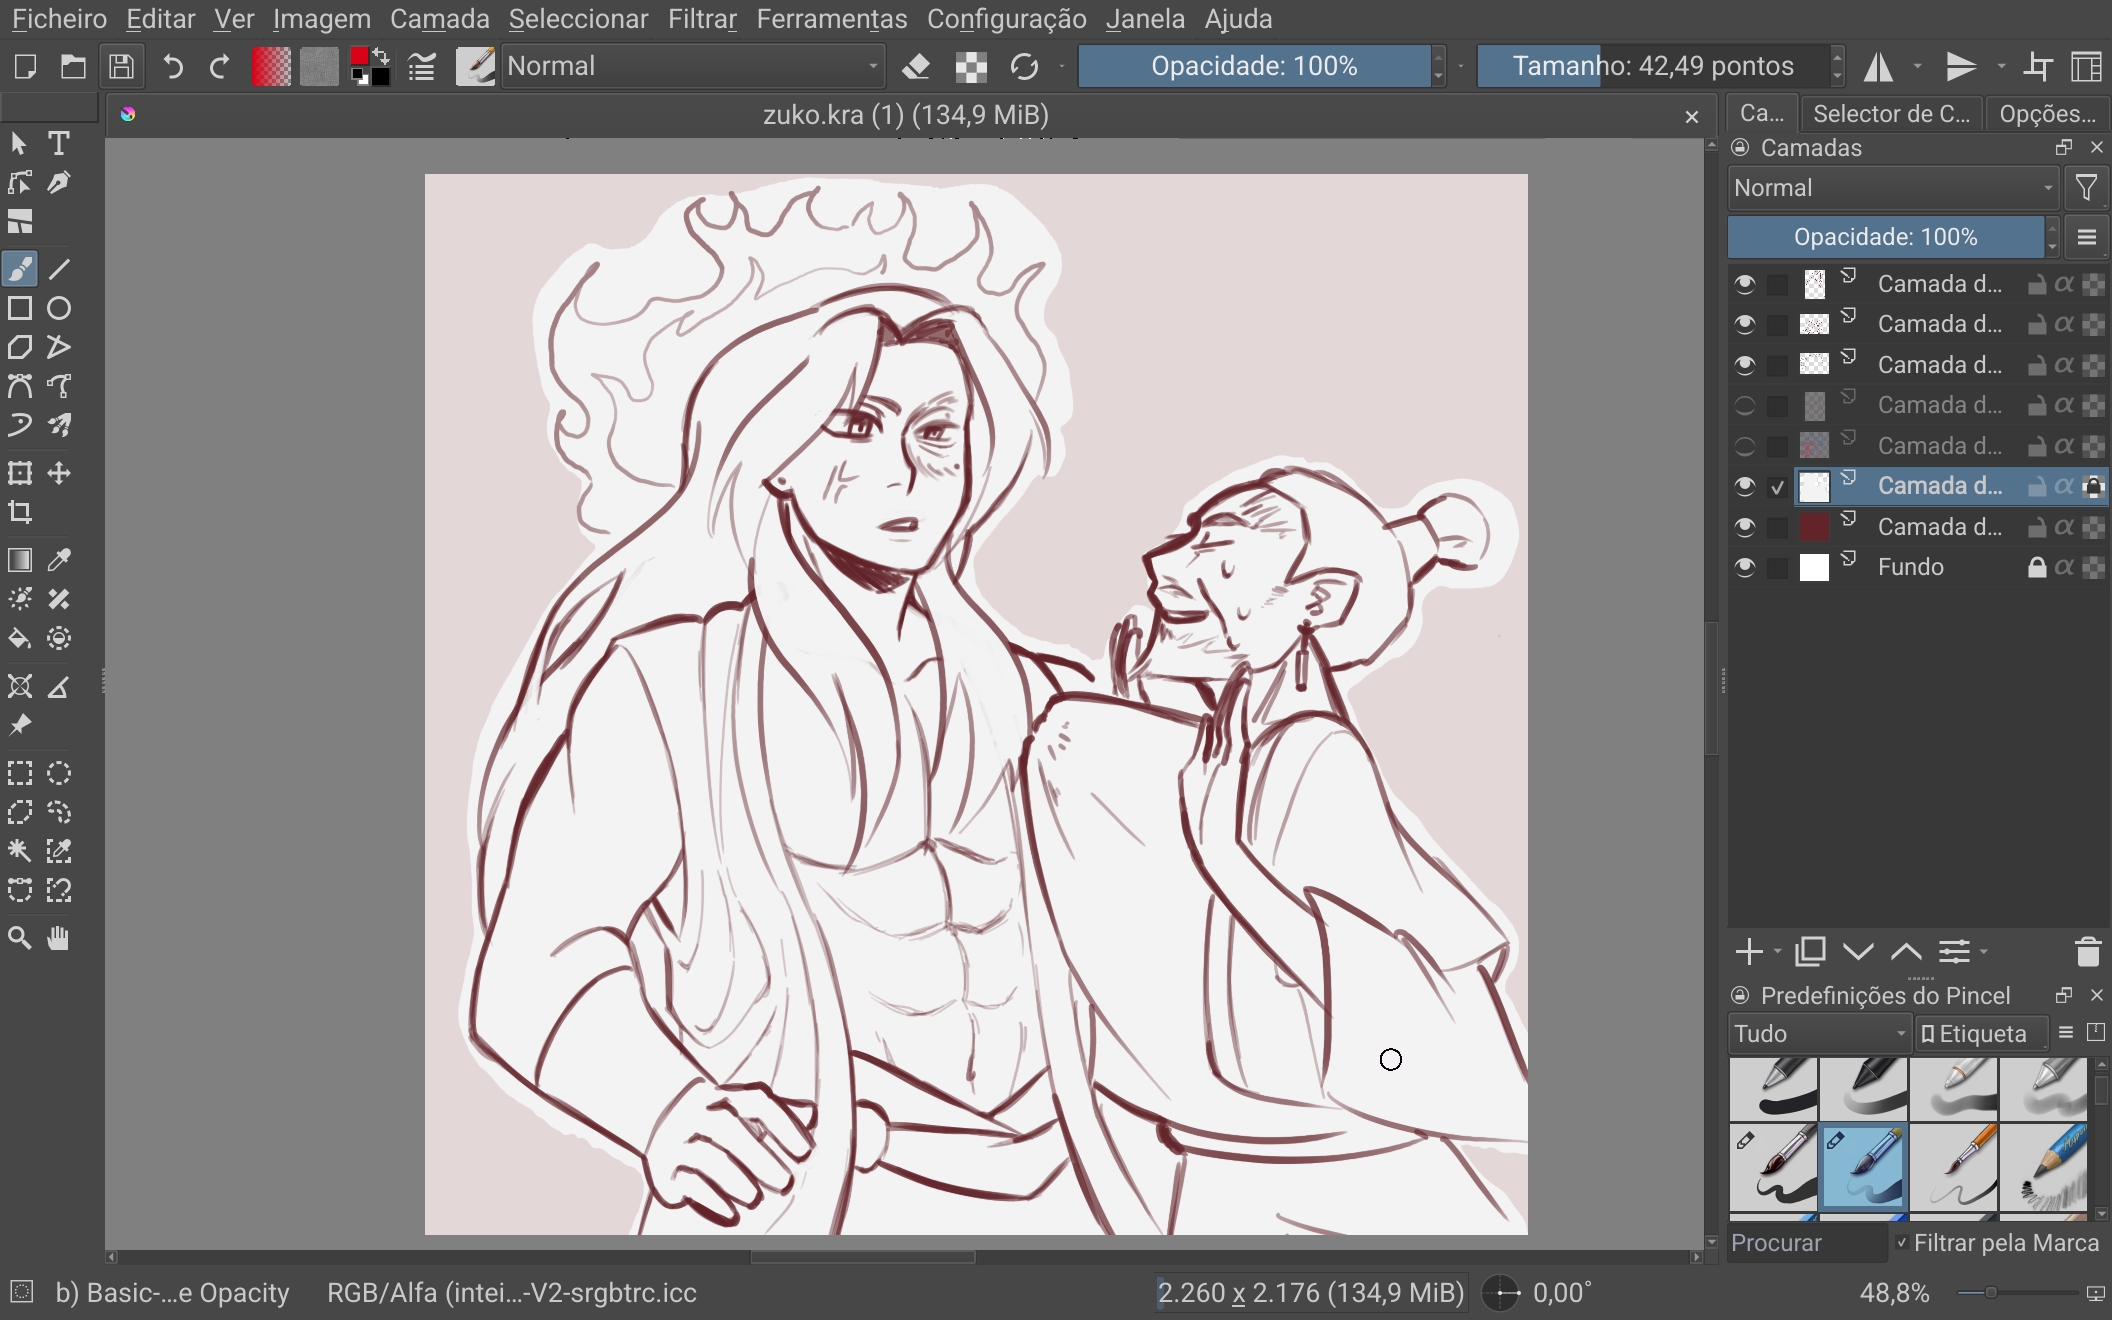Screen dimensions: 2112x1320
Task: Move the layer up
Action: point(1906,952)
